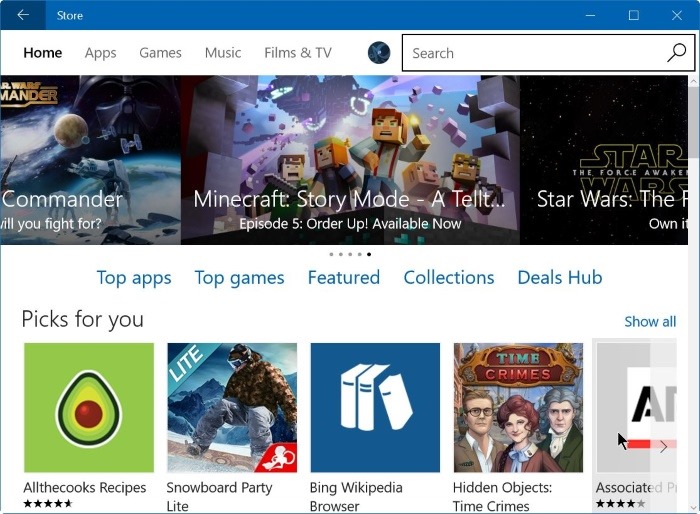Image resolution: width=700 pixels, height=514 pixels.
Task: Select the third carousel page dot
Action: 350,254
